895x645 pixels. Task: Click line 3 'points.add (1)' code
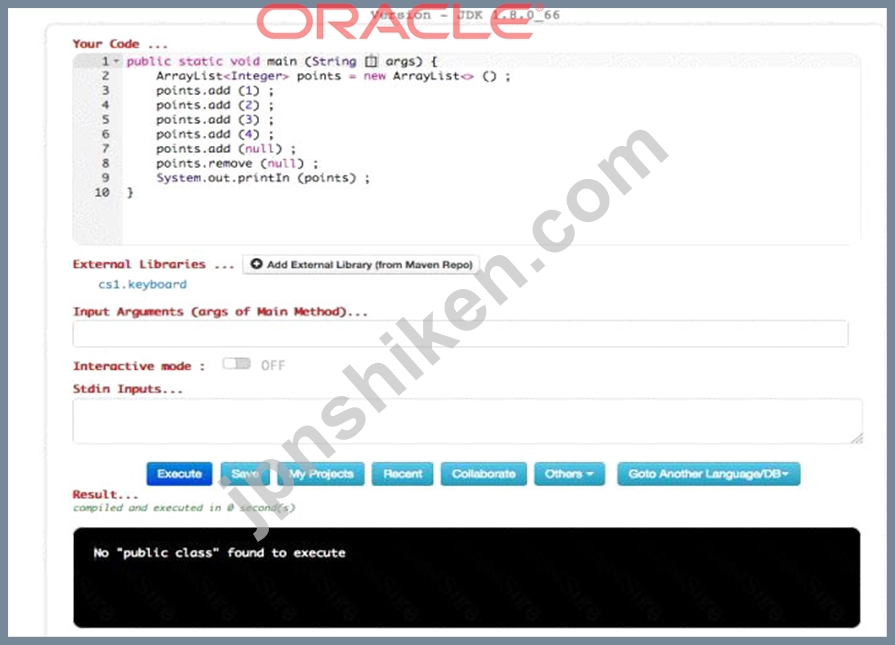pos(215,91)
